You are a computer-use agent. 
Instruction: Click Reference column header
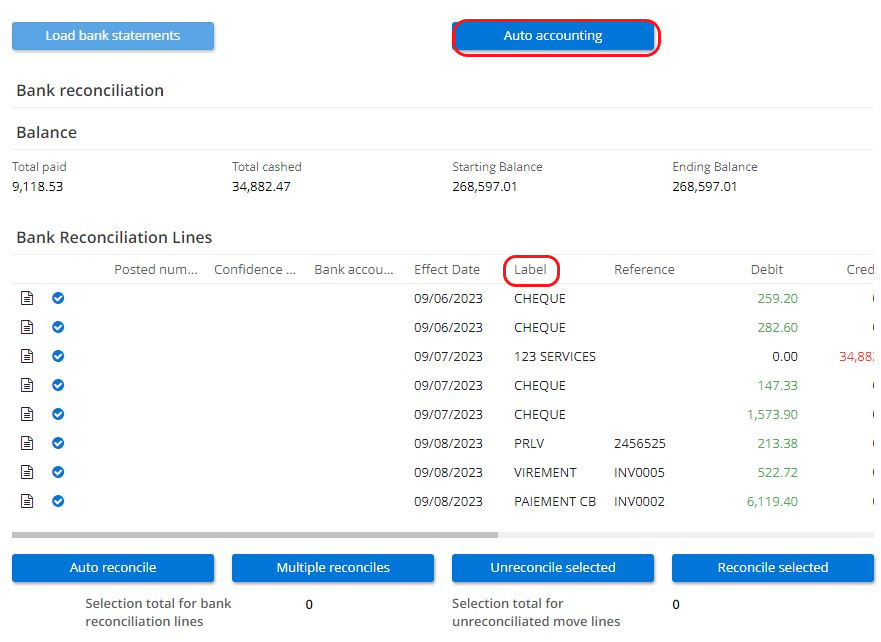coord(644,269)
